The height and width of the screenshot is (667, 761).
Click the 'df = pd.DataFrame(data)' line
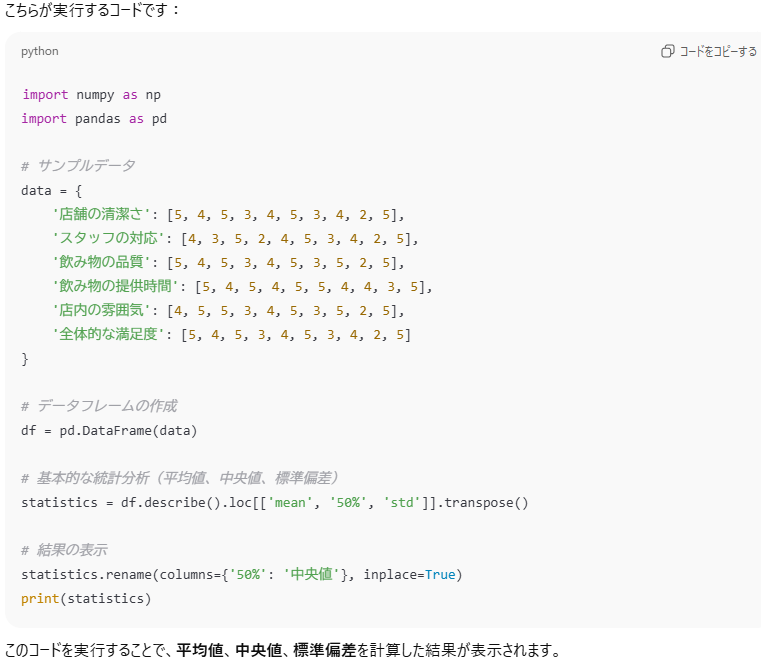109,430
